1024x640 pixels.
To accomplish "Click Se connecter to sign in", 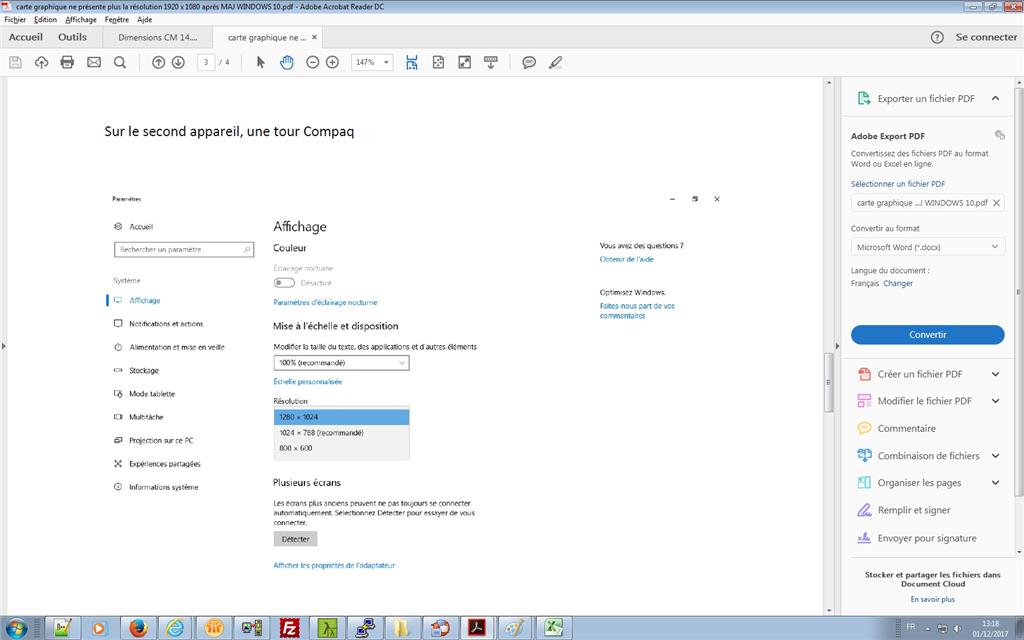I will [986, 37].
